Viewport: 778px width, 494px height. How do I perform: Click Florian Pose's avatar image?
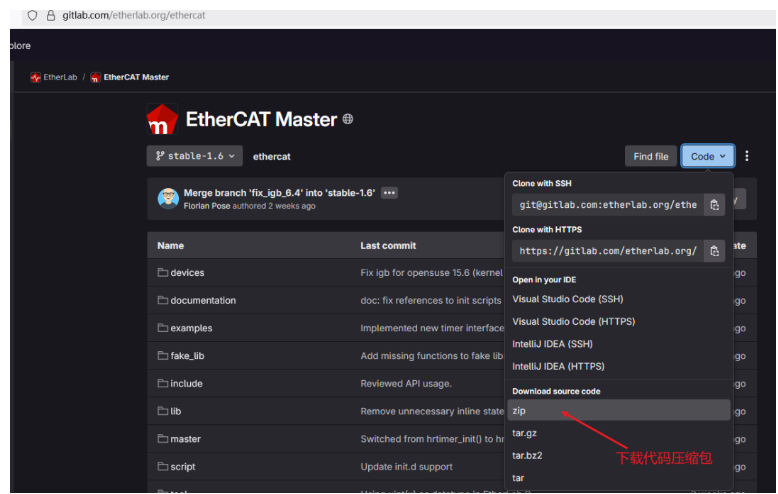point(168,198)
